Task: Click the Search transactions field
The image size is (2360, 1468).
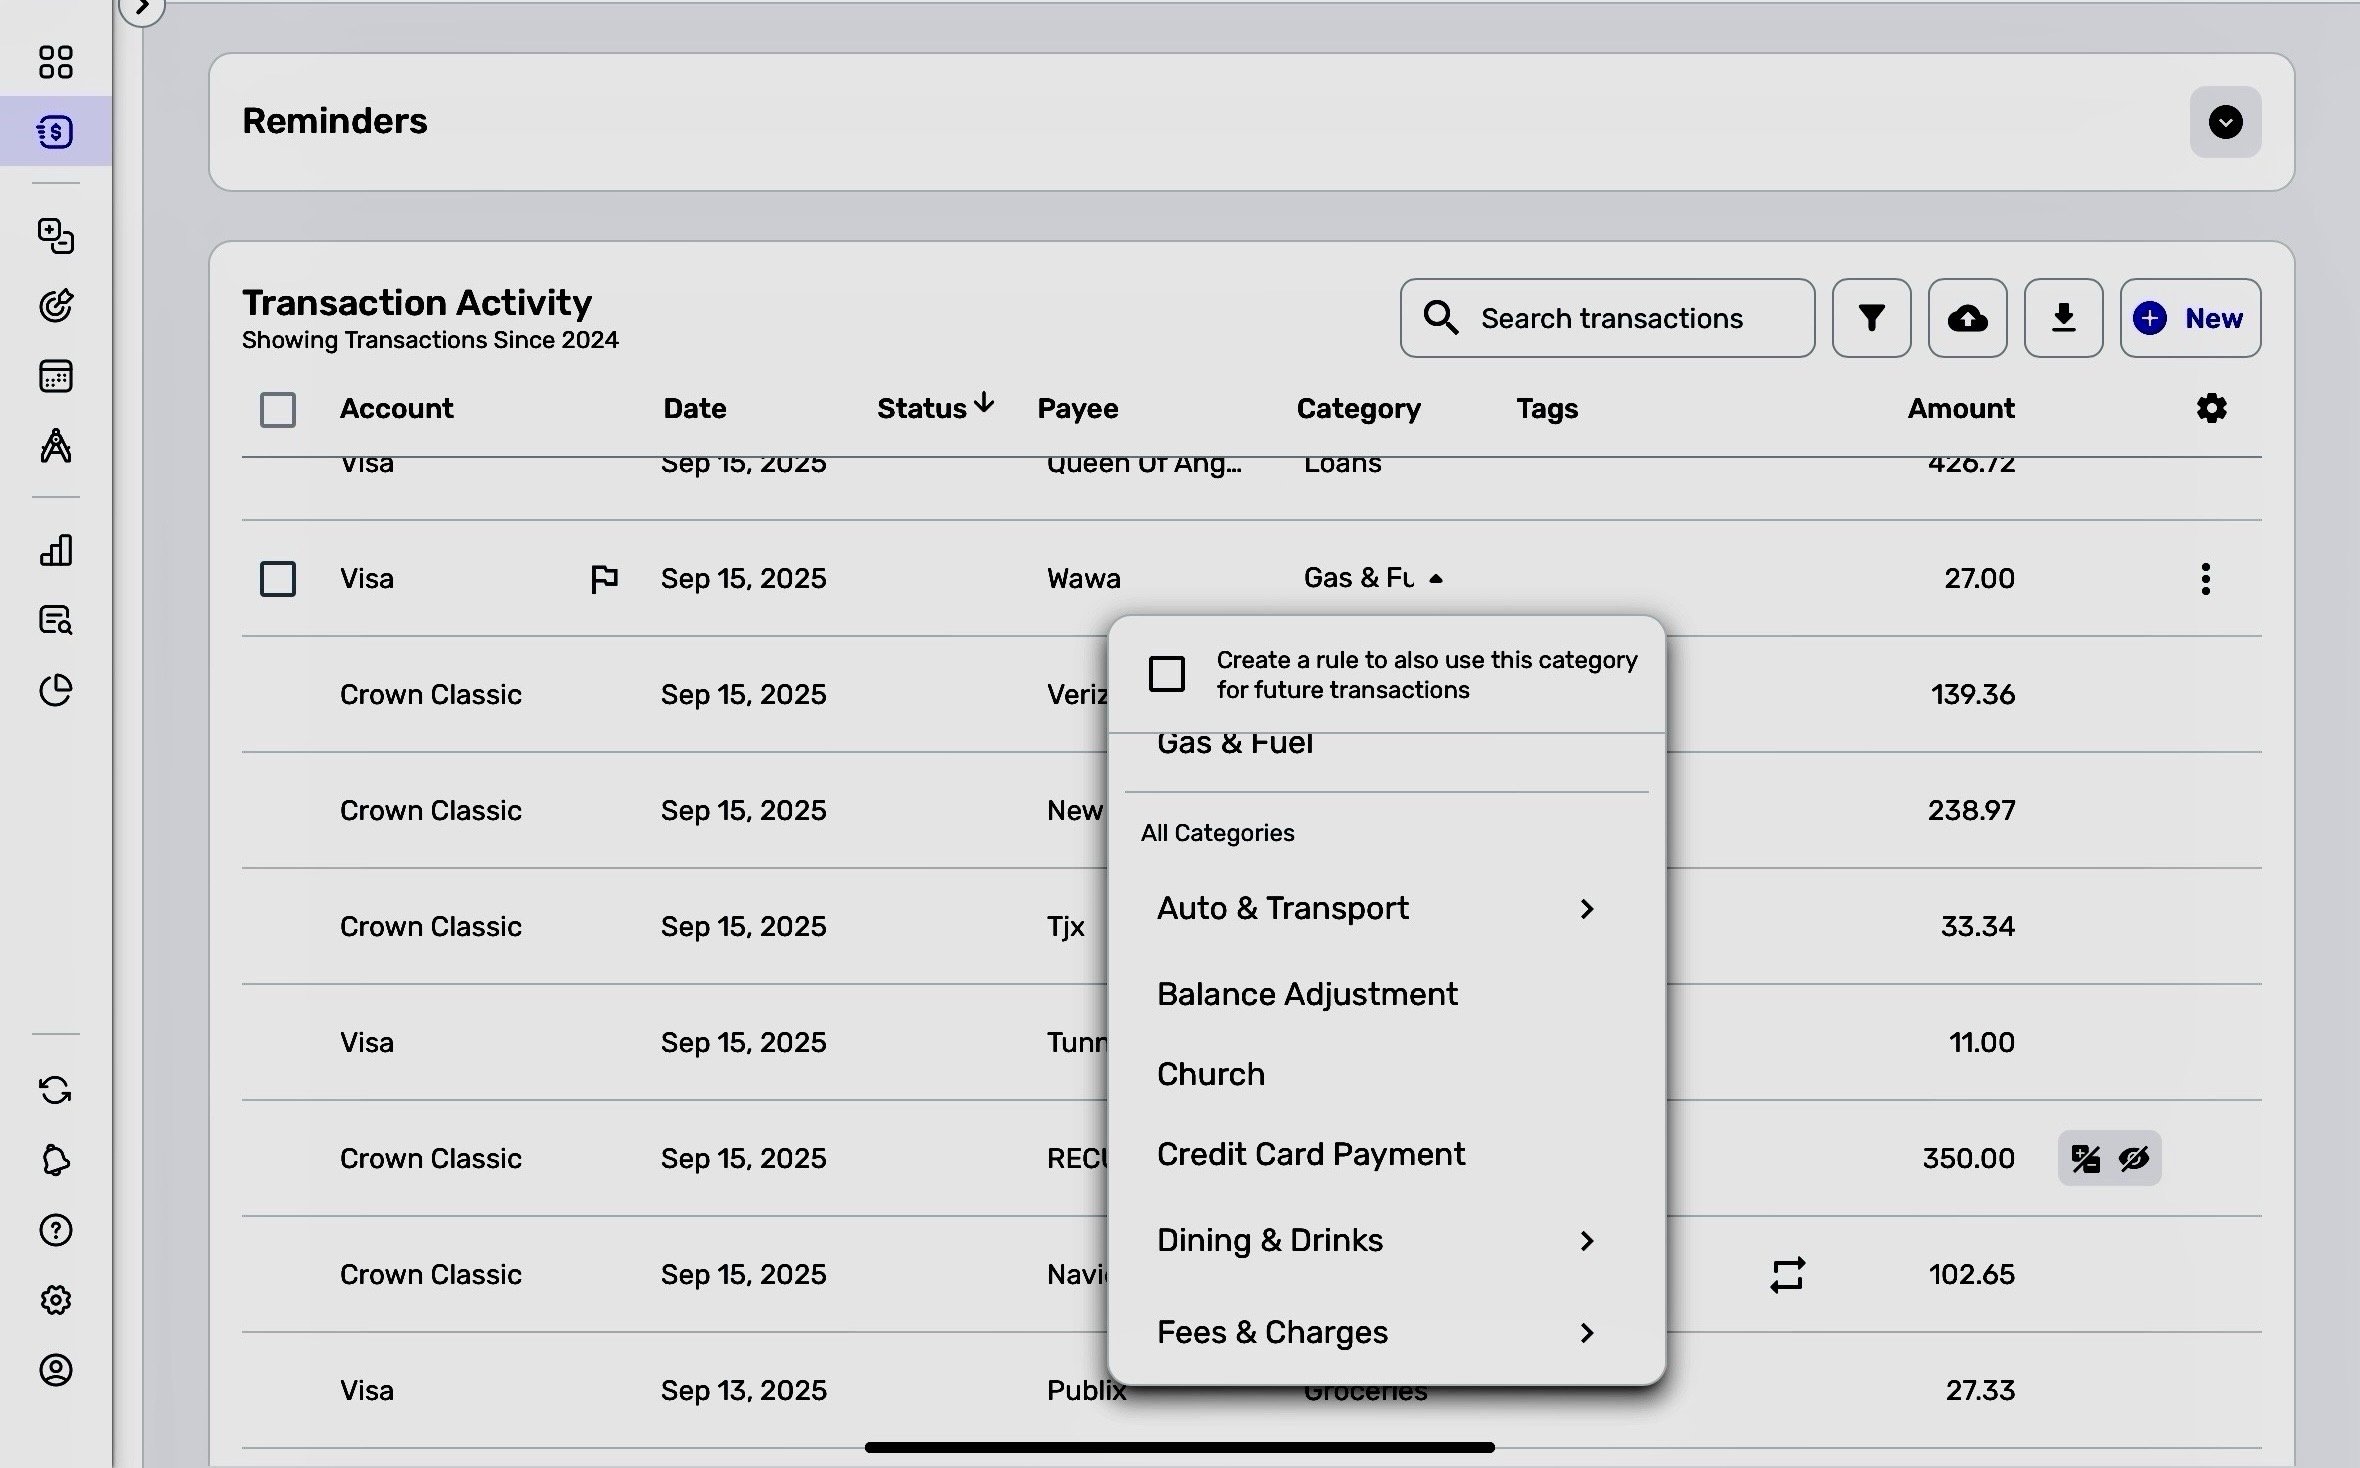Action: click(x=1610, y=318)
